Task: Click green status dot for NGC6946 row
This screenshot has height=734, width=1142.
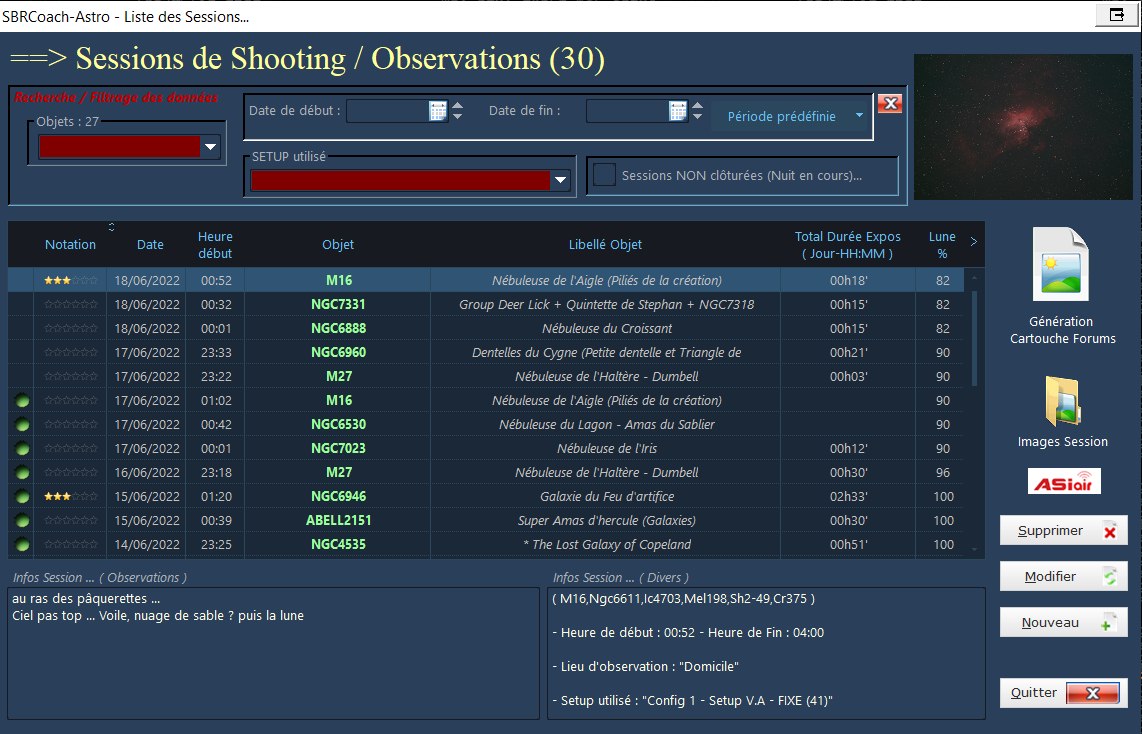Action: click(x=22, y=497)
